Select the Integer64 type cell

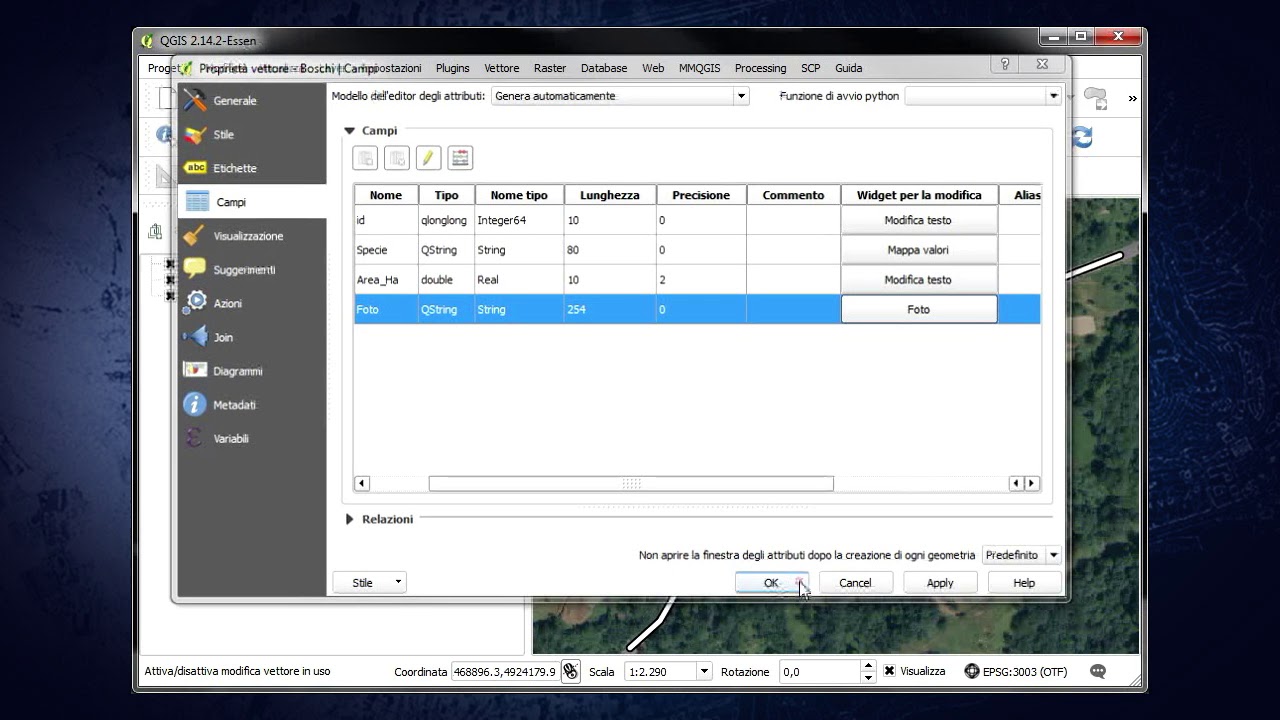tap(519, 220)
